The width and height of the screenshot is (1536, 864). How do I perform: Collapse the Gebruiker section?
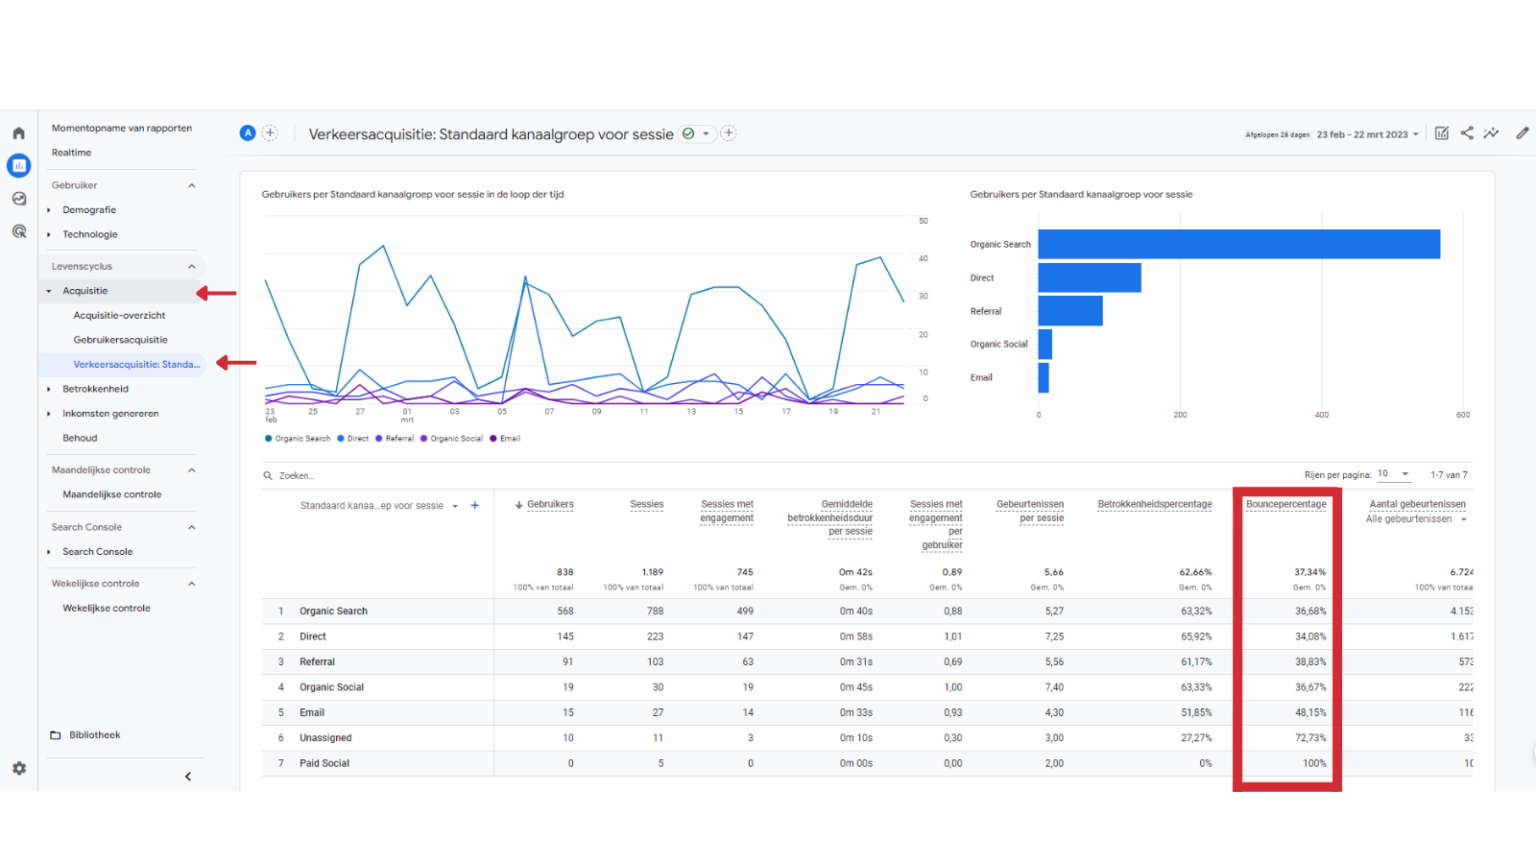click(x=192, y=185)
